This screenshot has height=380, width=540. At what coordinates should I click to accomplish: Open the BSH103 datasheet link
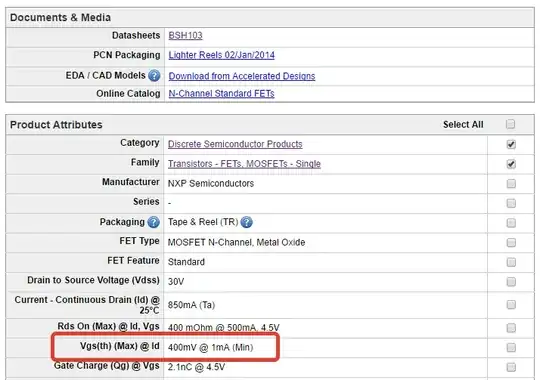point(185,35)
